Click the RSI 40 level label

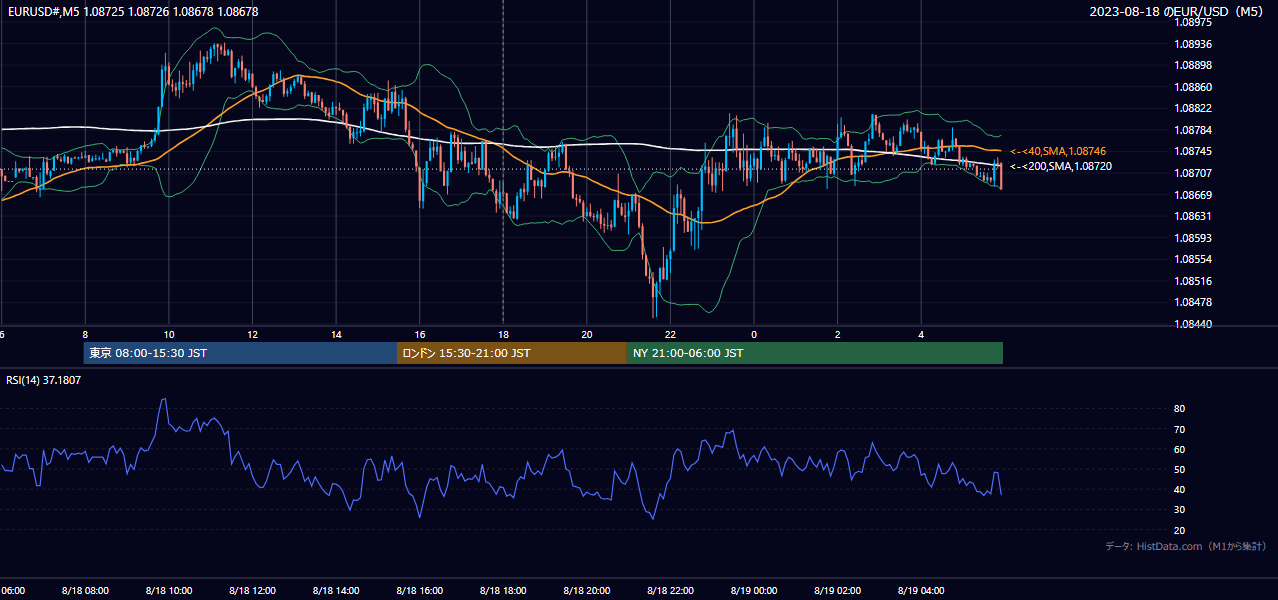[x=1179, y=489]
